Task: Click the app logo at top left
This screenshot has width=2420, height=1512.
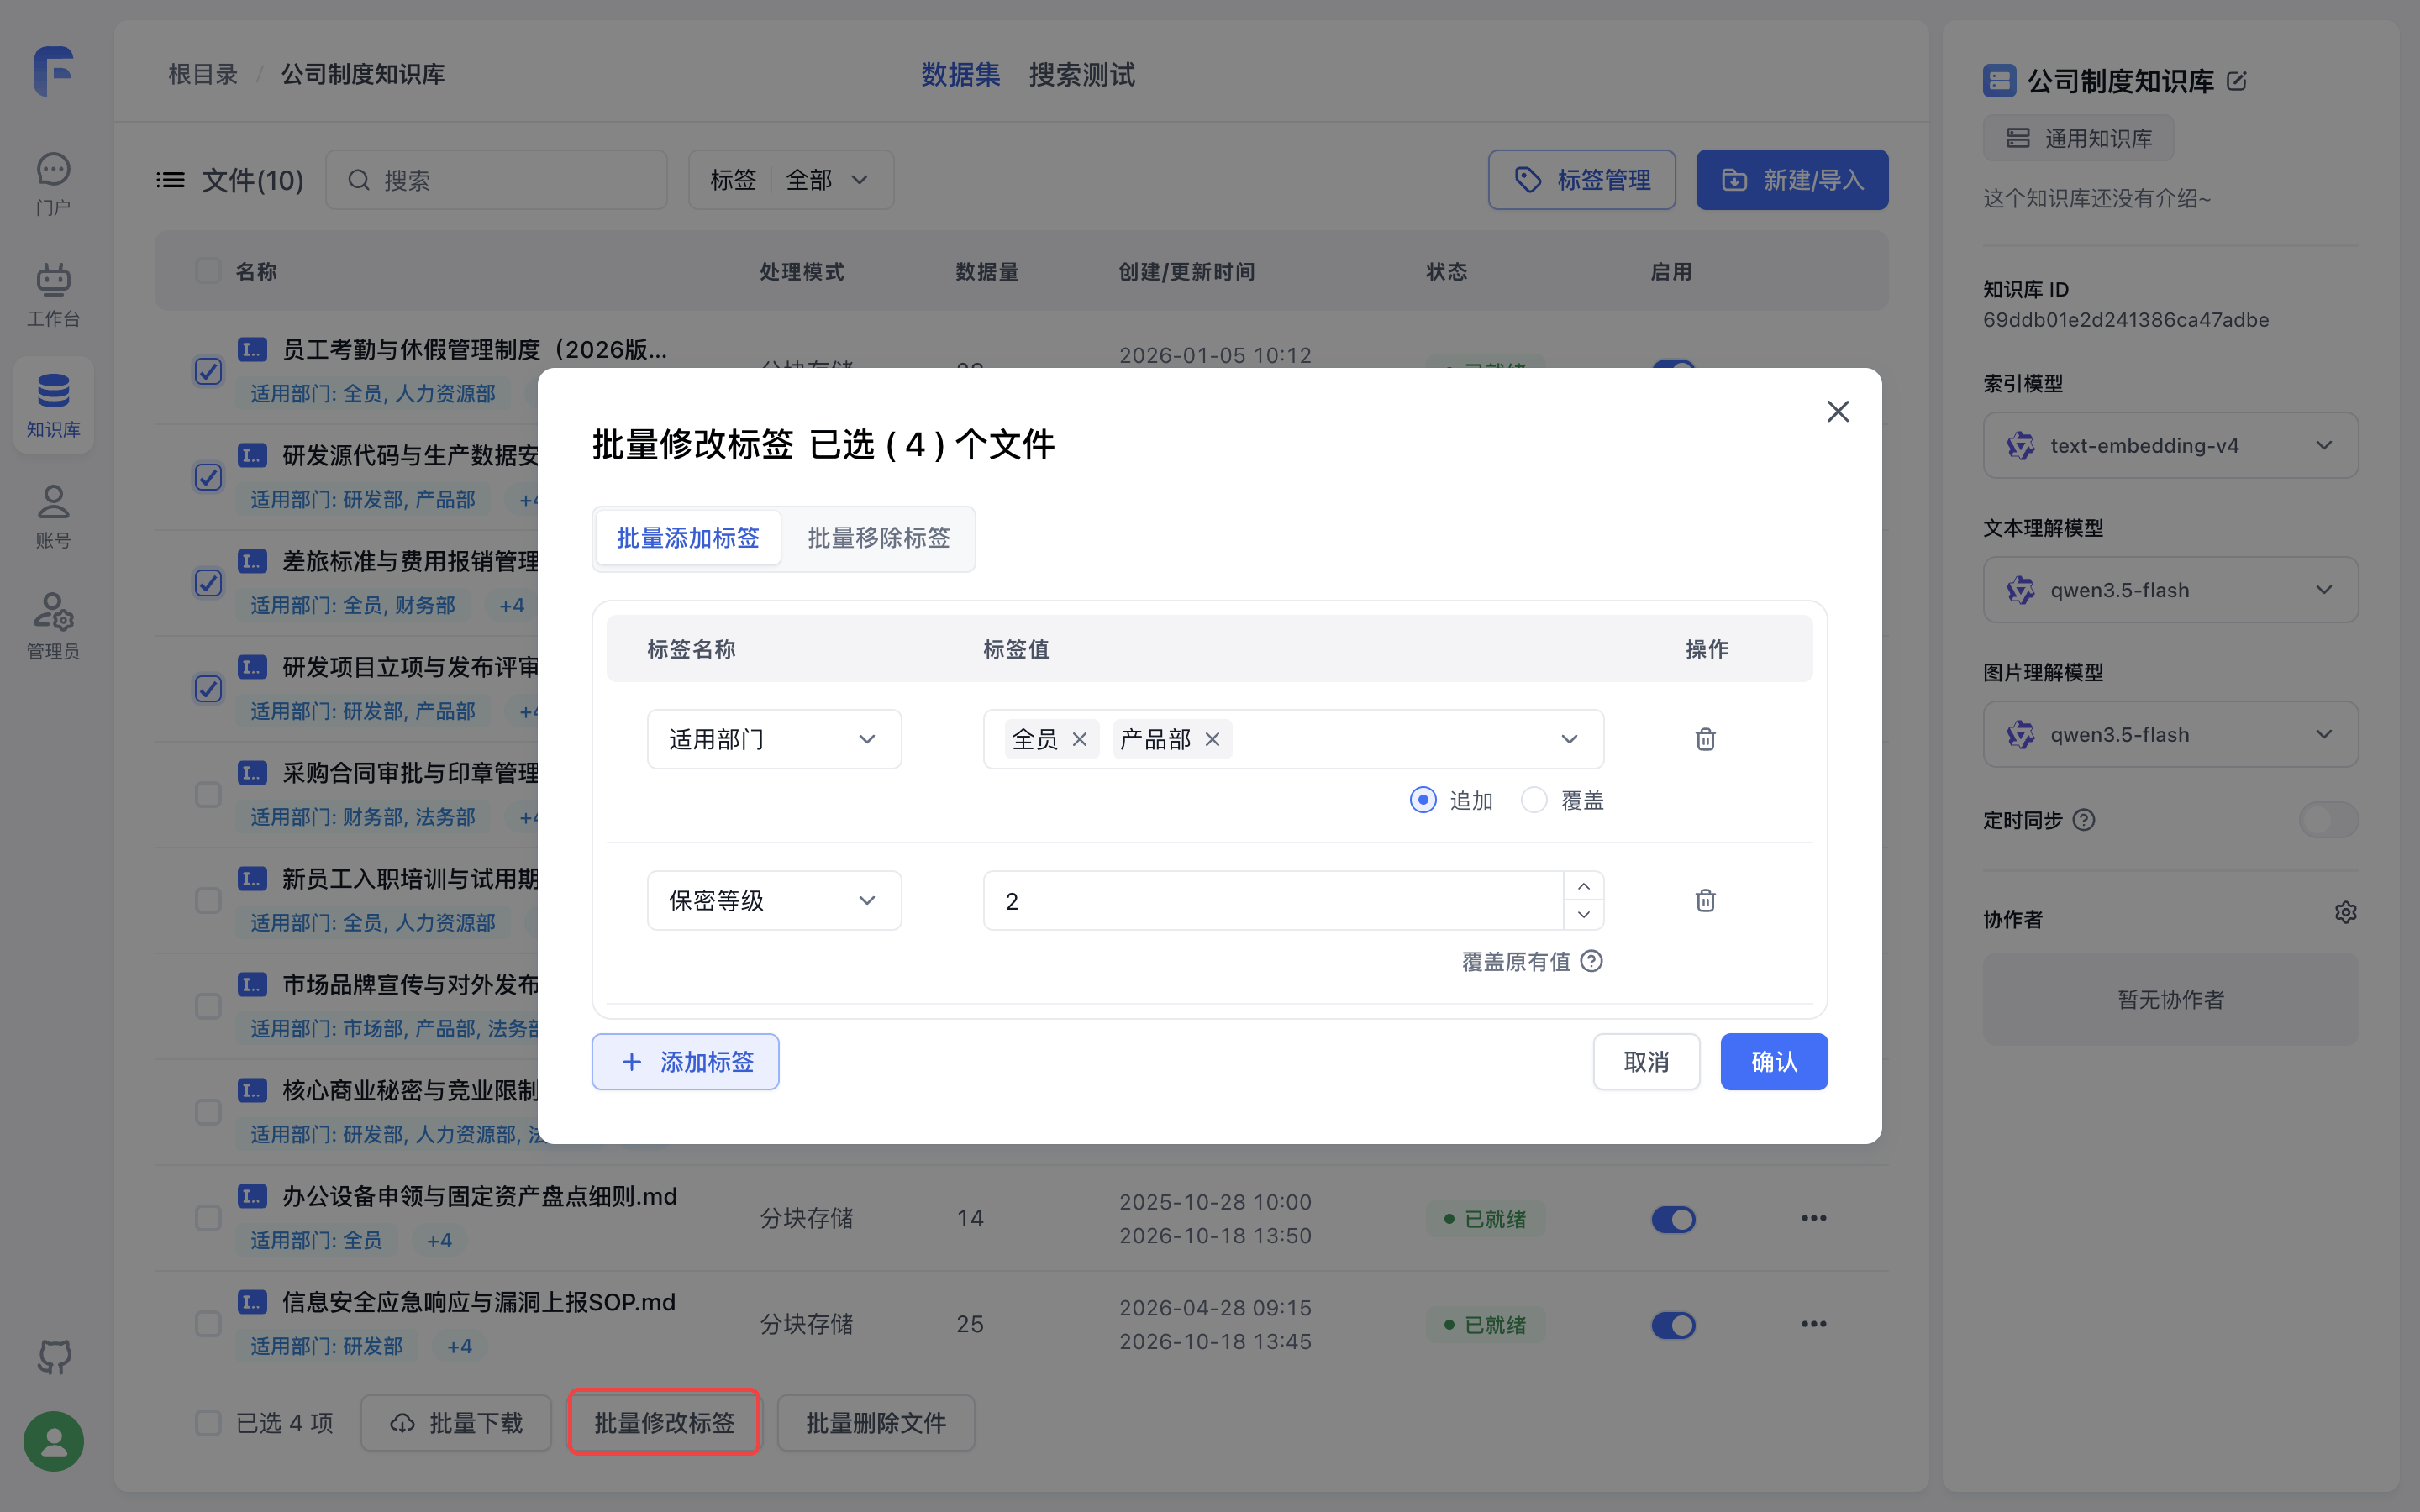Action: coord(54,71)
